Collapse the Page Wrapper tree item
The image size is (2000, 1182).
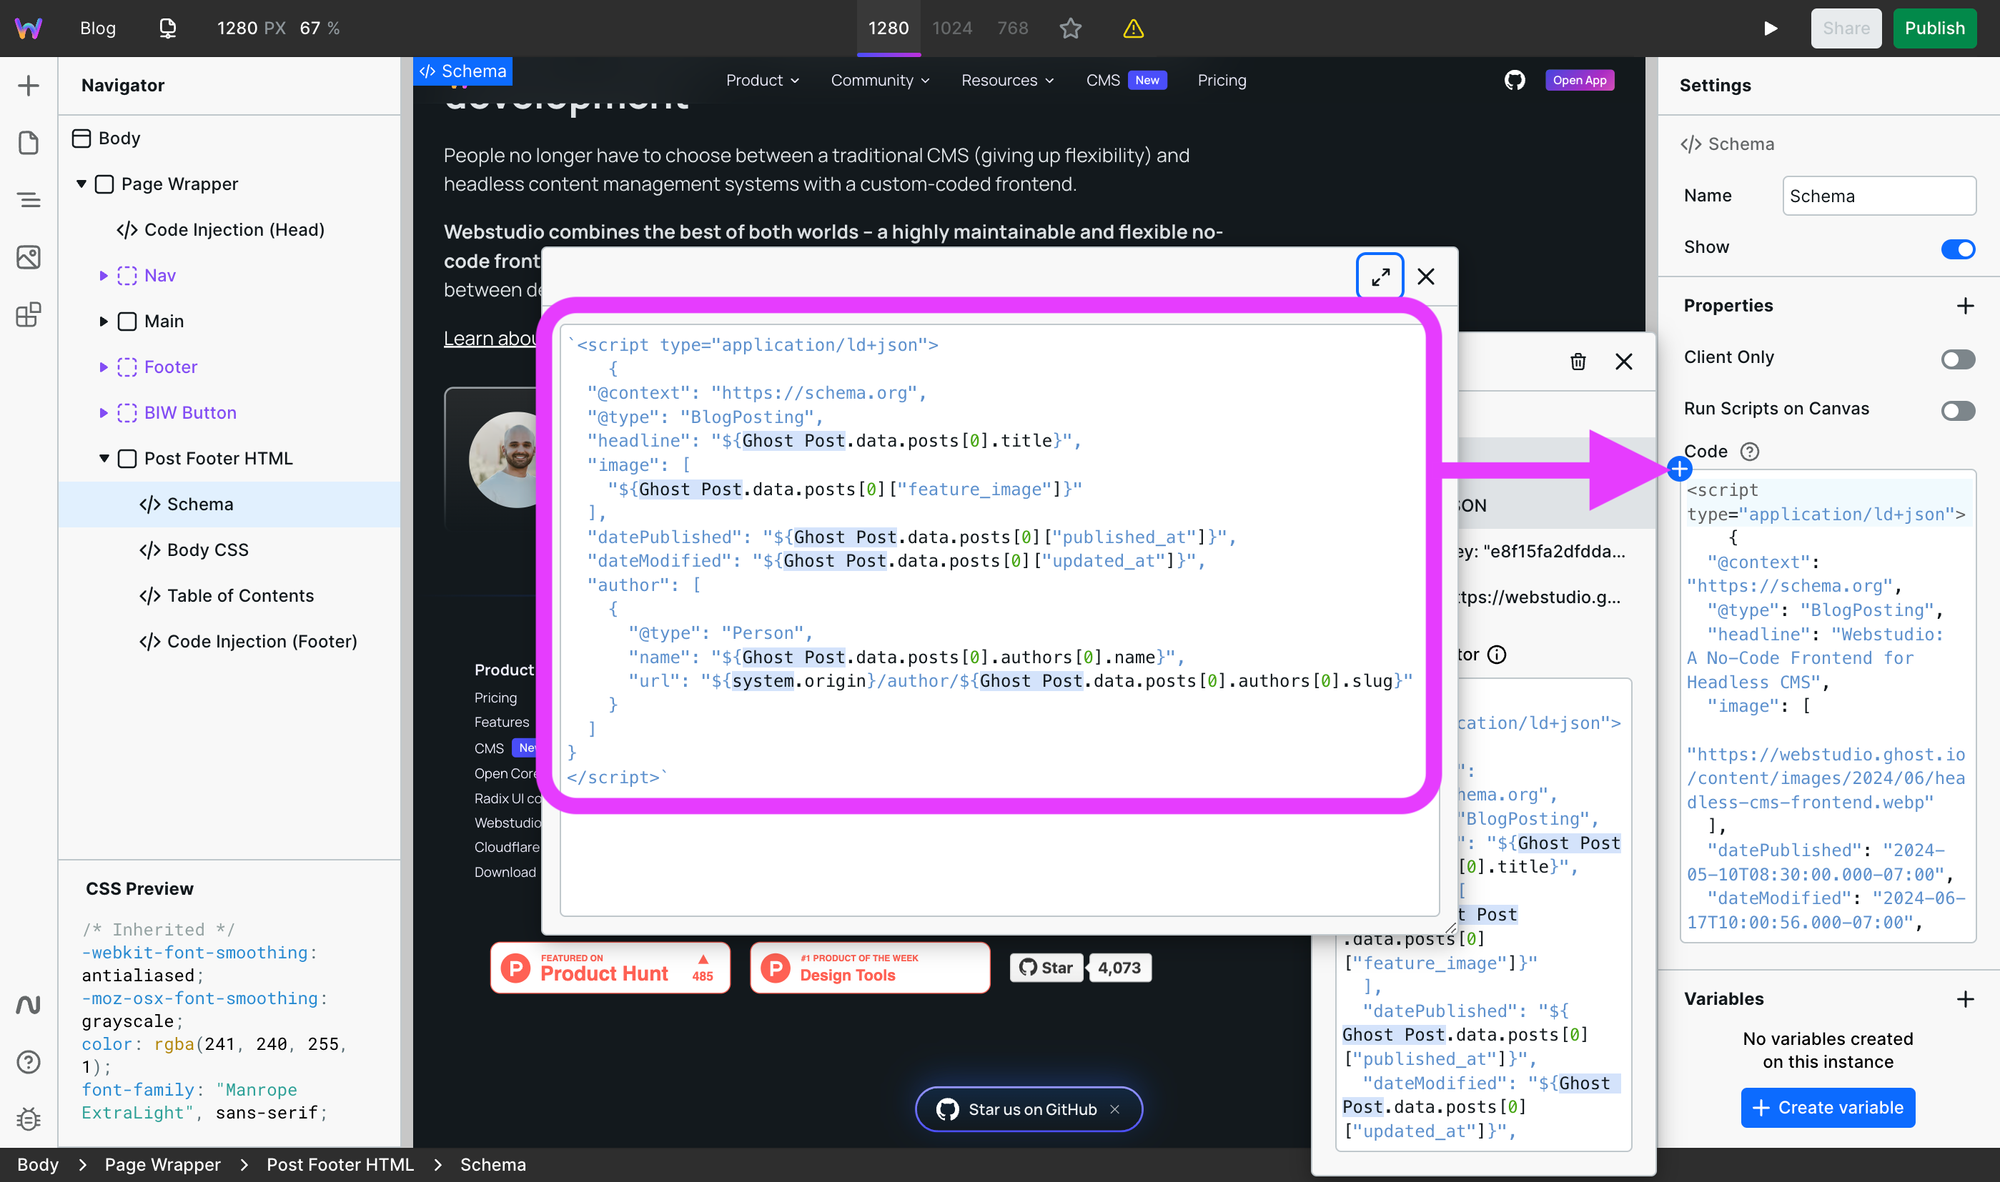[82, 184]
